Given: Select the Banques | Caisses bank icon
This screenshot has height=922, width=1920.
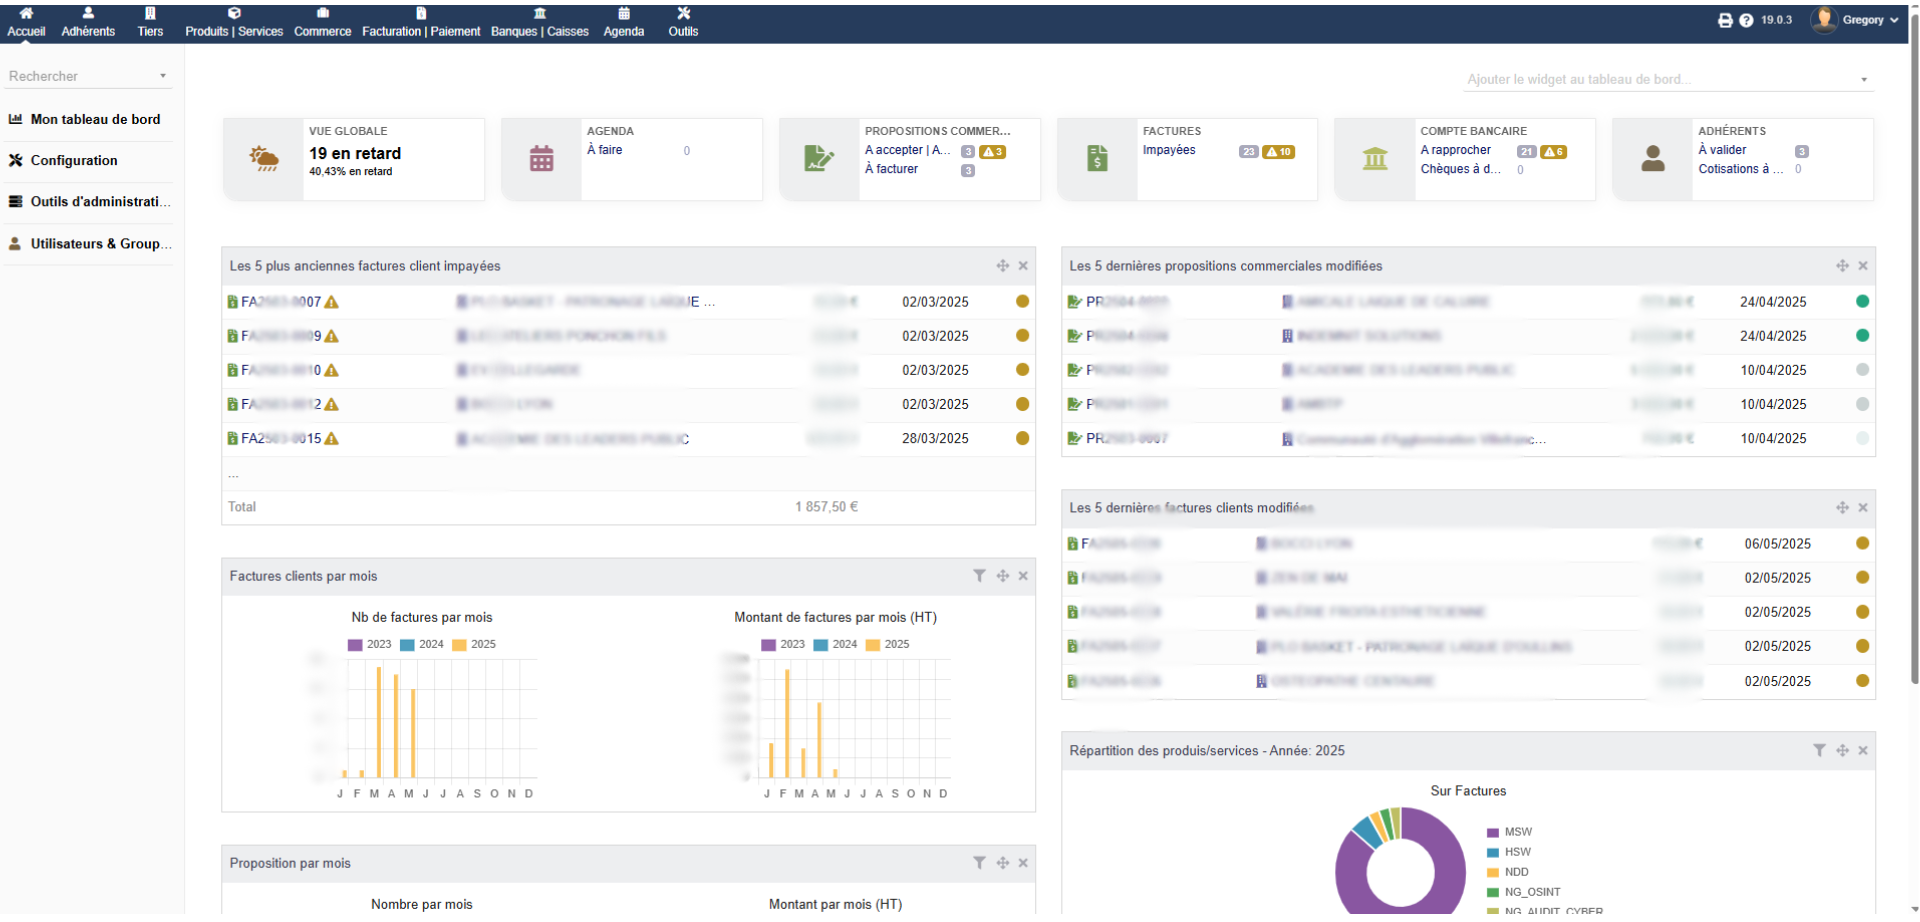Looking at the screenshot, I should tap(540, 14).
